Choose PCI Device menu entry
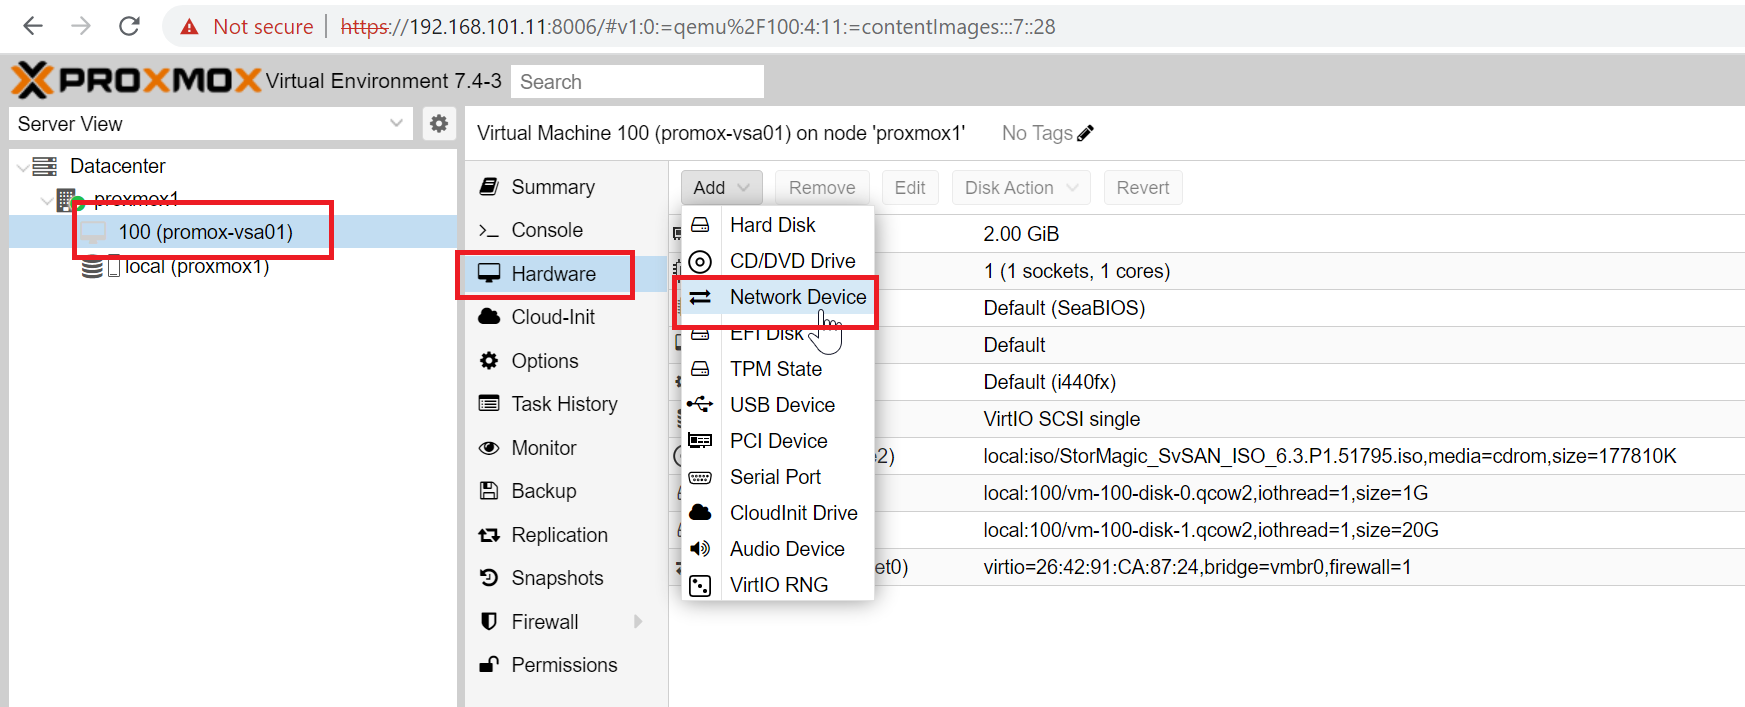The image size is (1745, 707). click(778, 441)
